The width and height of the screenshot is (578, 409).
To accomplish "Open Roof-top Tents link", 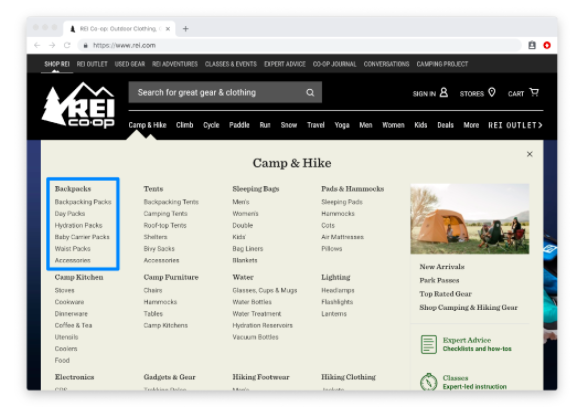I will pyautogui.click(x=165, y=225).
